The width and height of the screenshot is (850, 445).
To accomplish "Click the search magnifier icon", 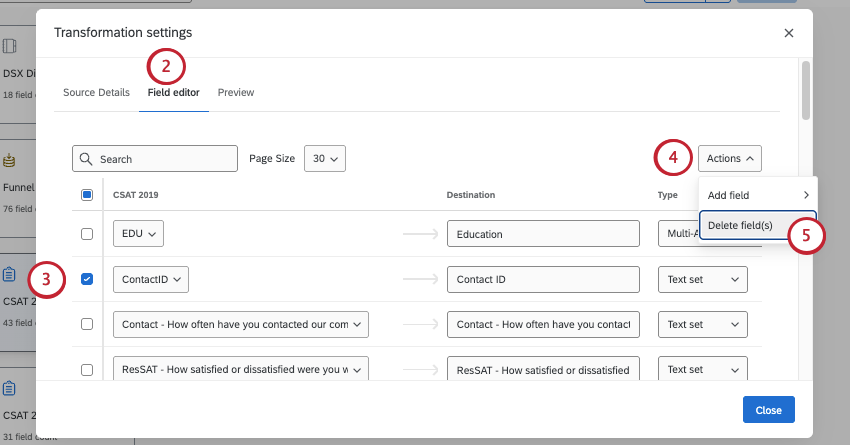I will click(x=86, y=159).
